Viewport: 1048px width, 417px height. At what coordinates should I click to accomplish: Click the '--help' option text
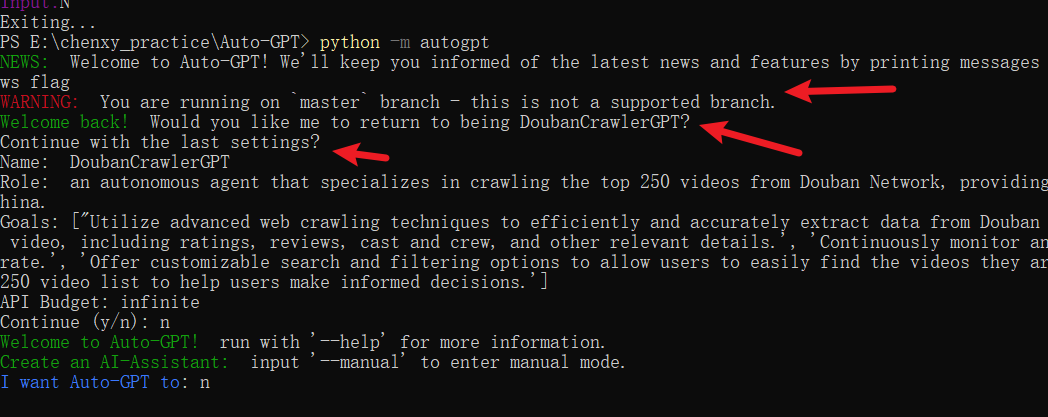pos(348,342)
